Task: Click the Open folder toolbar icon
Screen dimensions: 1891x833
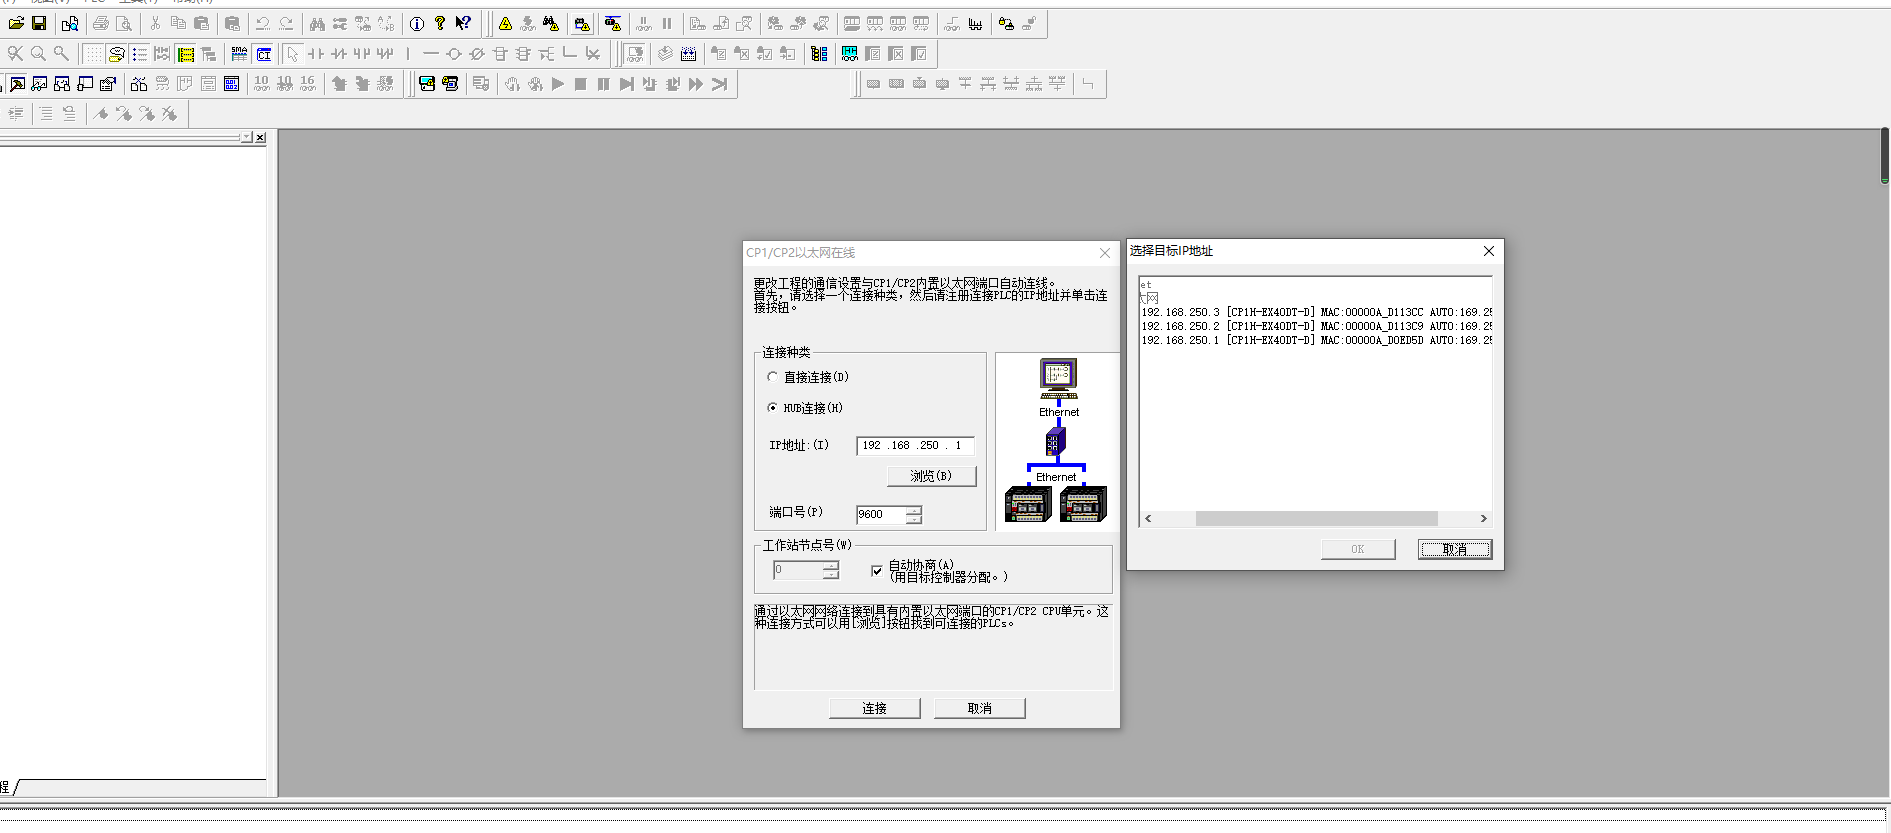Action: click(x=16, y=23)
